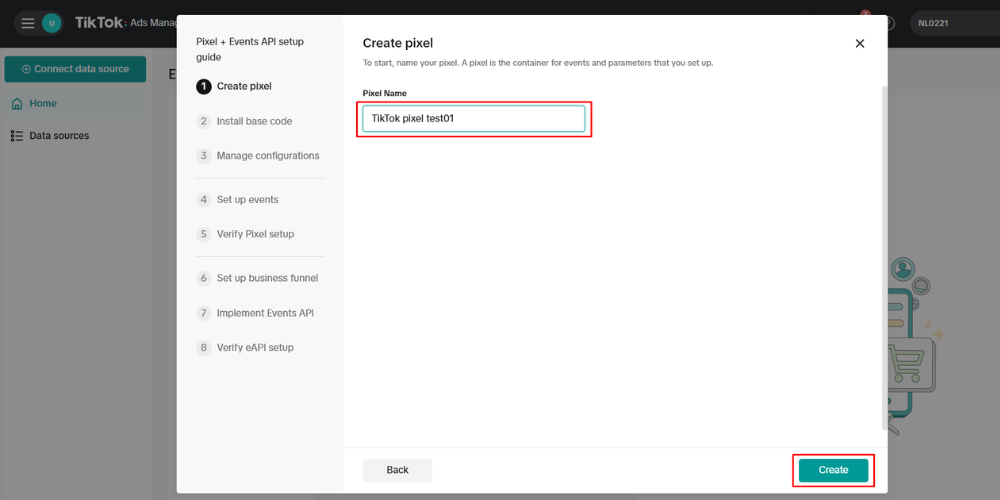Image resolution: width=1000 pixels, height=500 pixels.
Task: Click the Back button
Action: [x=397, y=470]
